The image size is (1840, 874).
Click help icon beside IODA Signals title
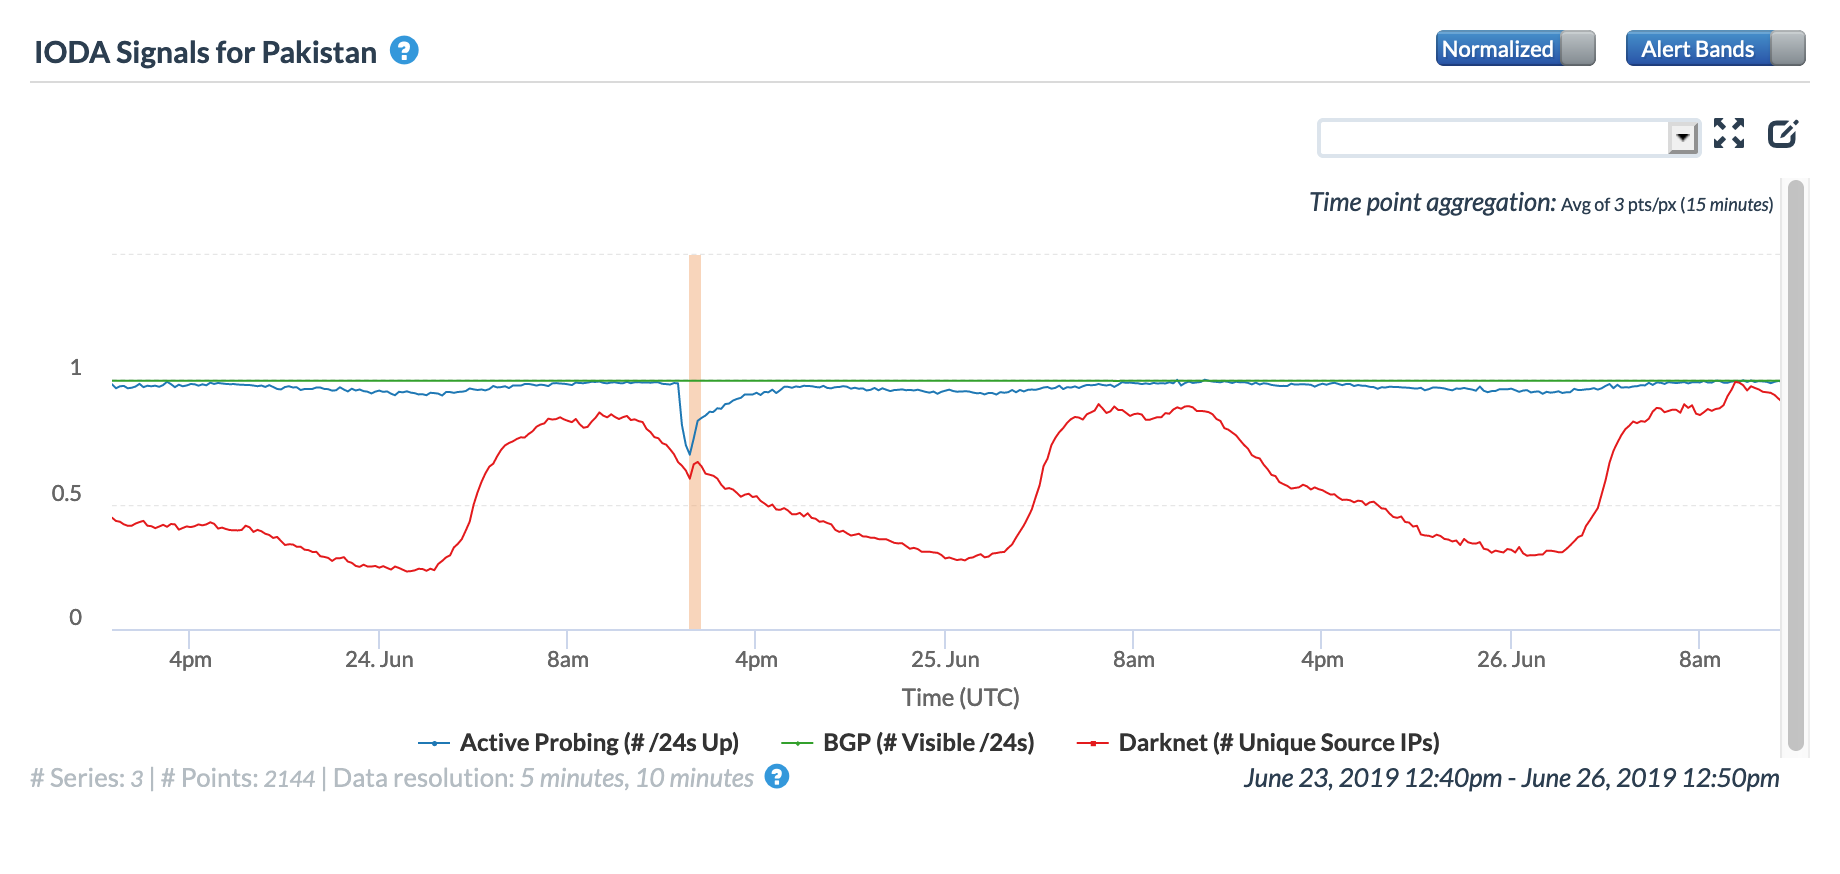(x=404, y=50)
